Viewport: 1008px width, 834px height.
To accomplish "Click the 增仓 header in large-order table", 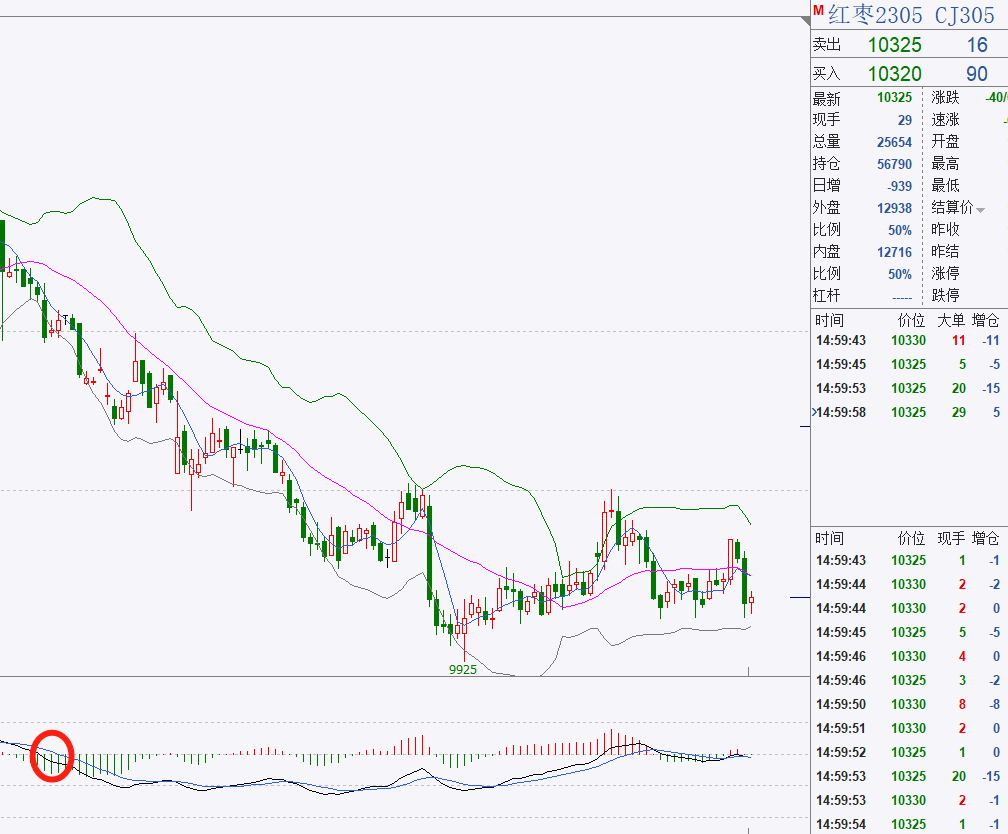I will click(x=986, y=320).
